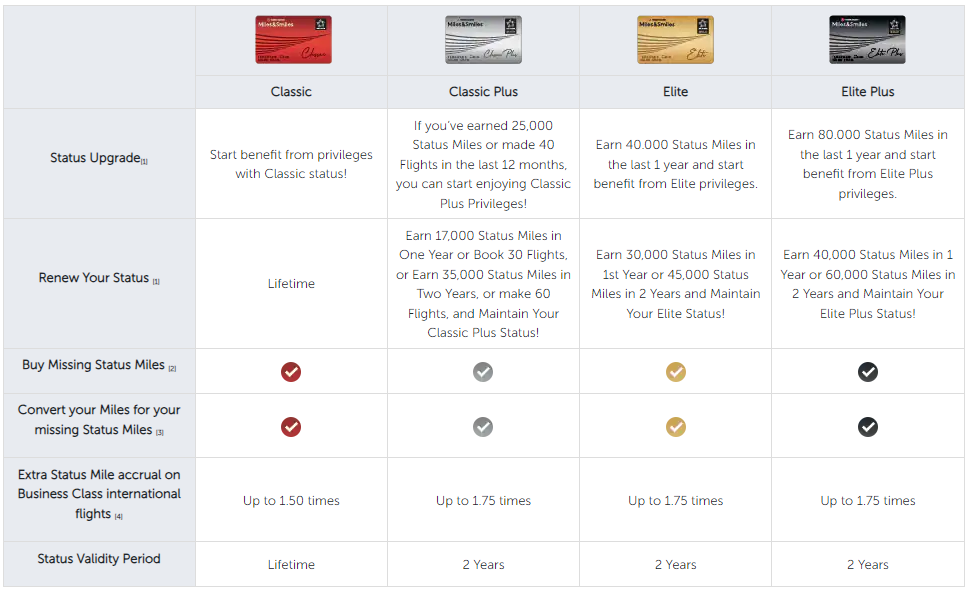Select the Classic Plus column header
The image size is (971, 591).
483,92
